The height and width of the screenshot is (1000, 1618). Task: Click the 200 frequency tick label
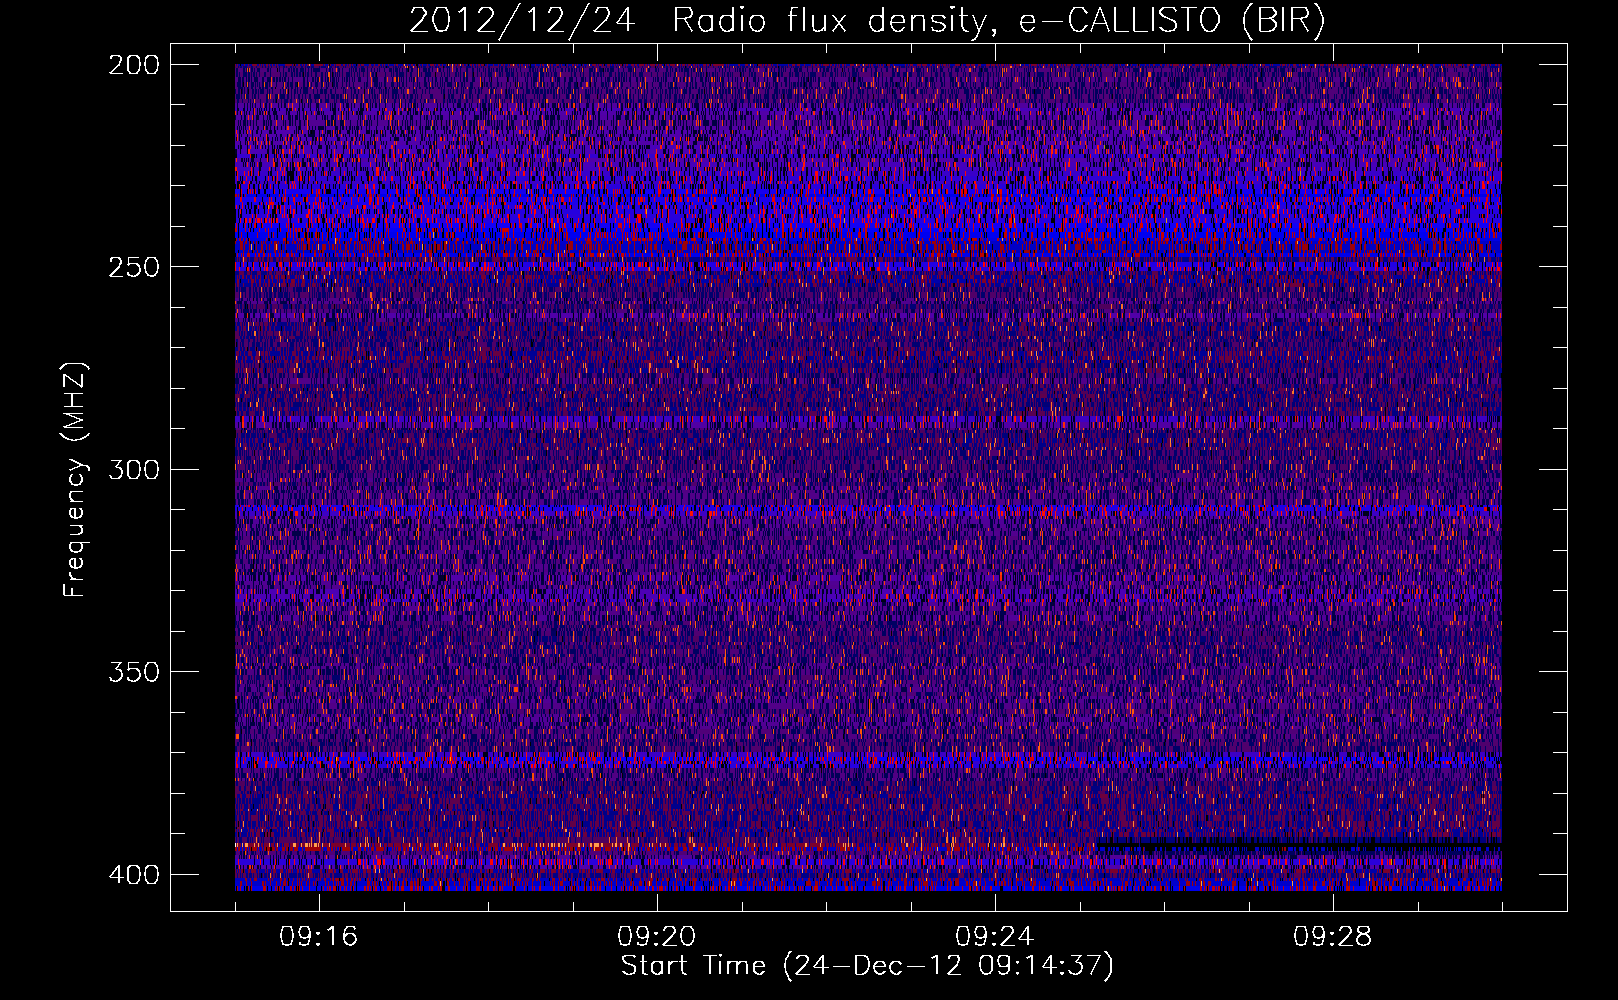click(x=133, y=65)
